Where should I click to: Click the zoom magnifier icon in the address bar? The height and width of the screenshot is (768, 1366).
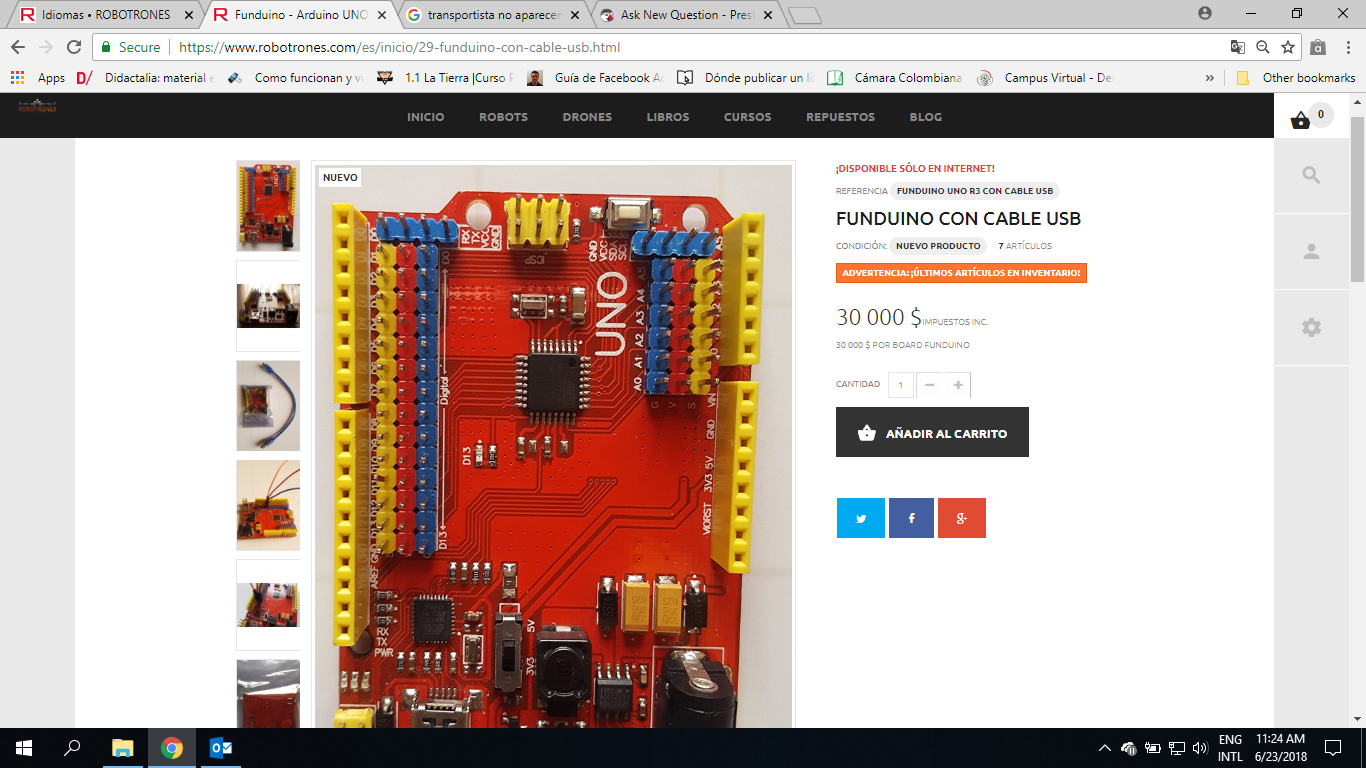(1263, 47)
